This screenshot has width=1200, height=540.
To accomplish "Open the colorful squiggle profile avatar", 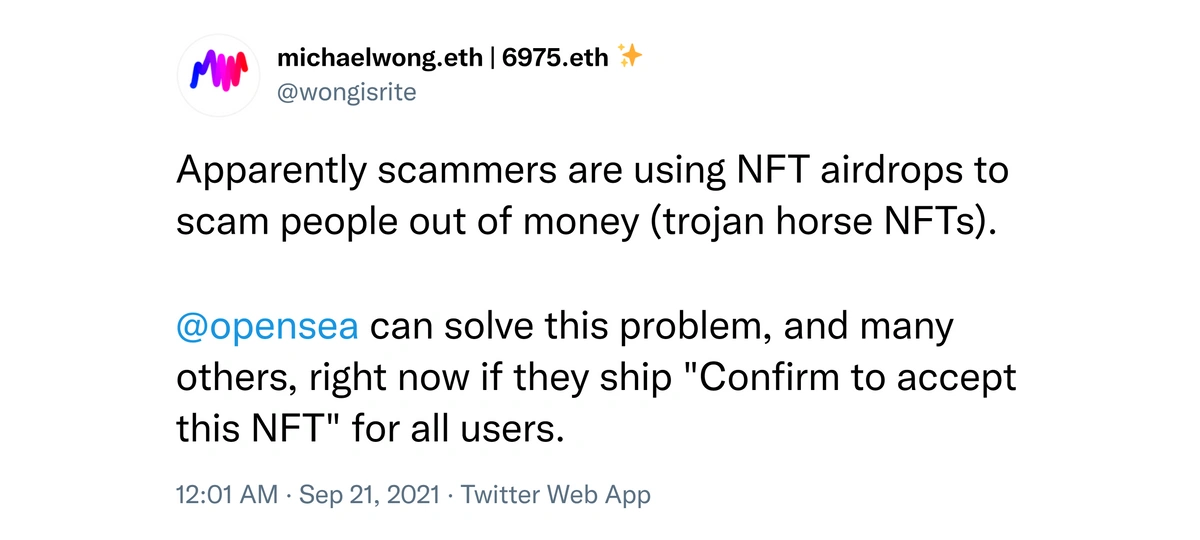I will (x=219, y=75).
